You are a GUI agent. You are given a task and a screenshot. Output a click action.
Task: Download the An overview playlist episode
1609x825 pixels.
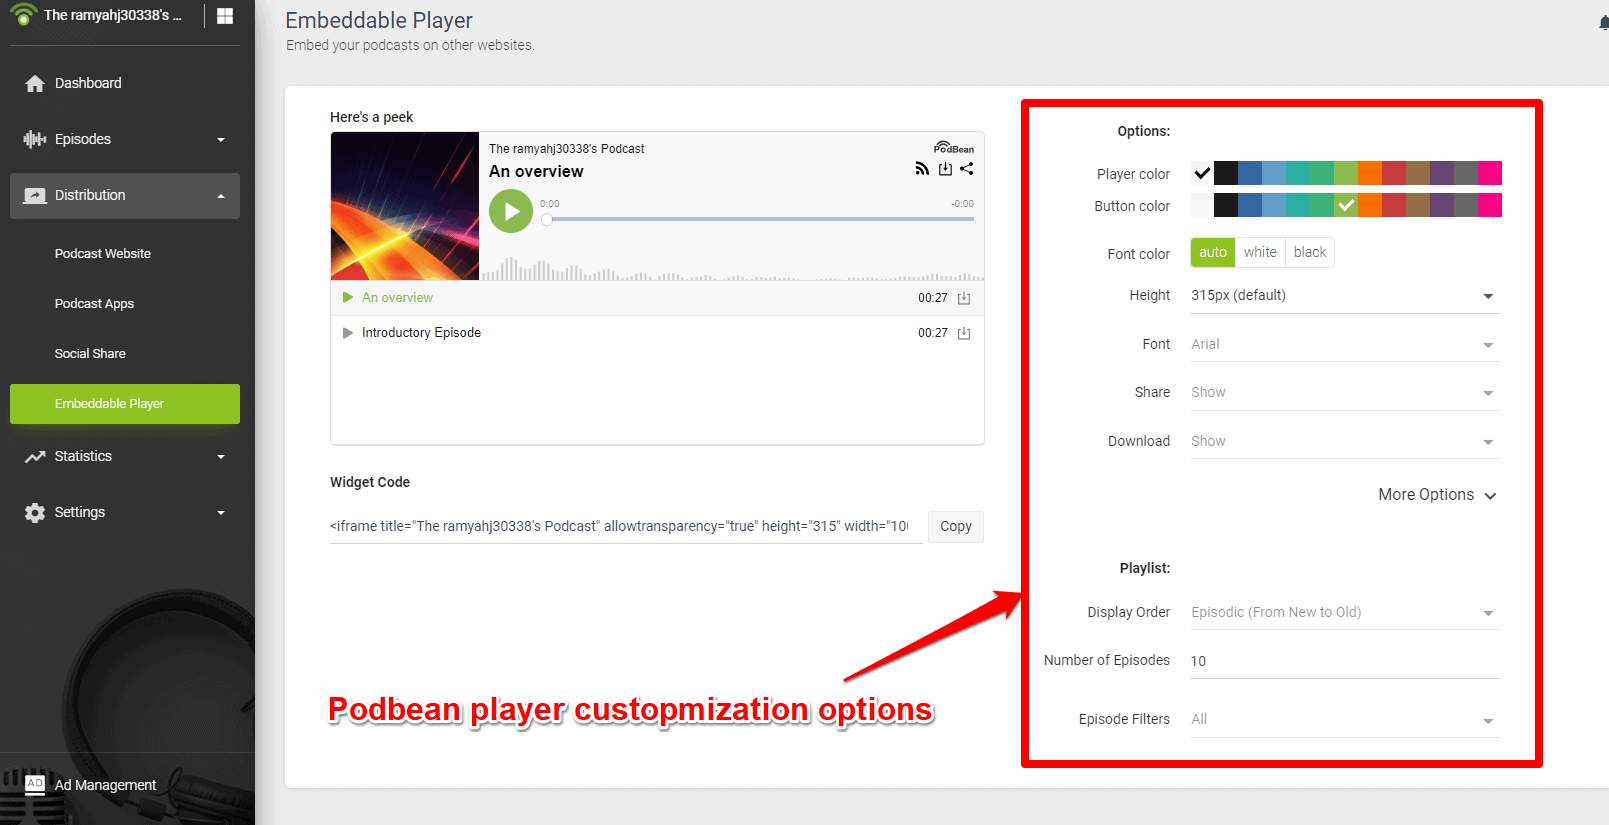pos(964,298)
